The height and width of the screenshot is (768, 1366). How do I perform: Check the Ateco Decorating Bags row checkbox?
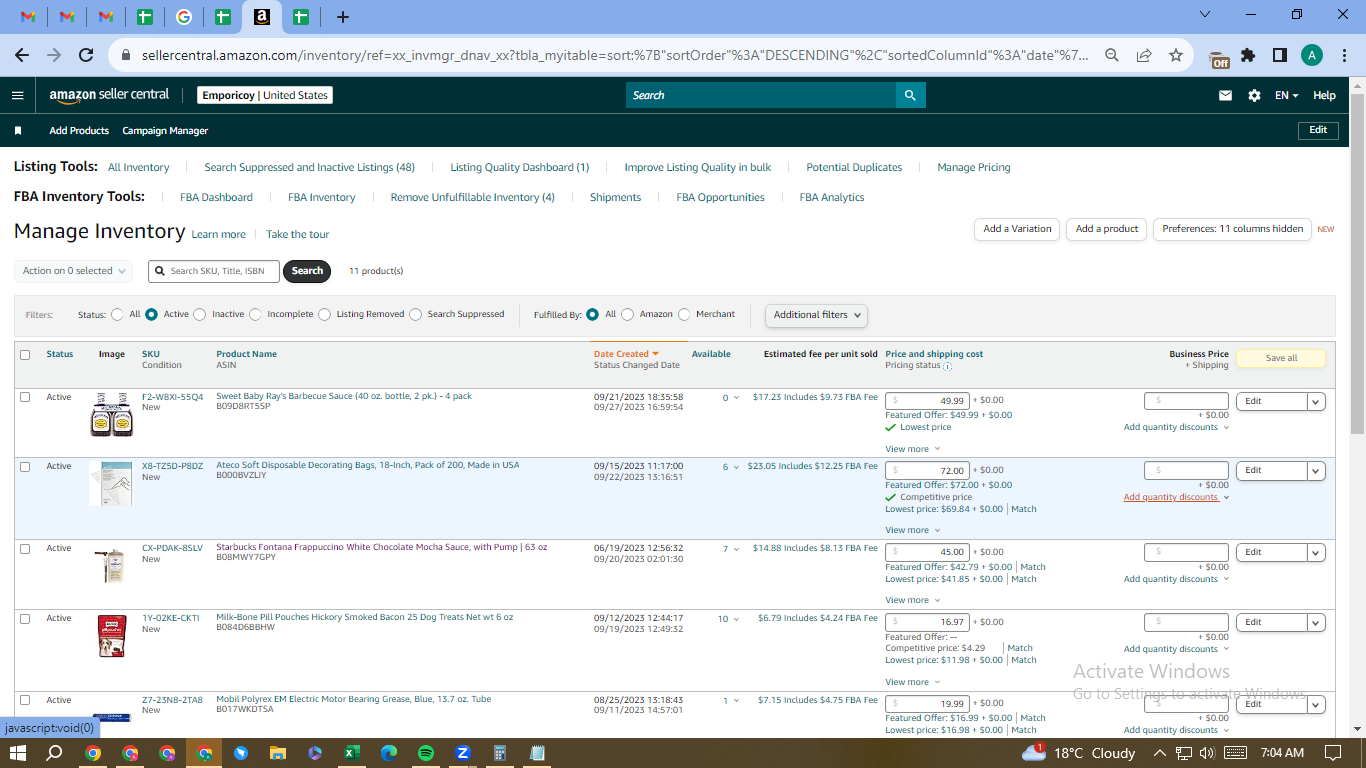click(25, 467)
